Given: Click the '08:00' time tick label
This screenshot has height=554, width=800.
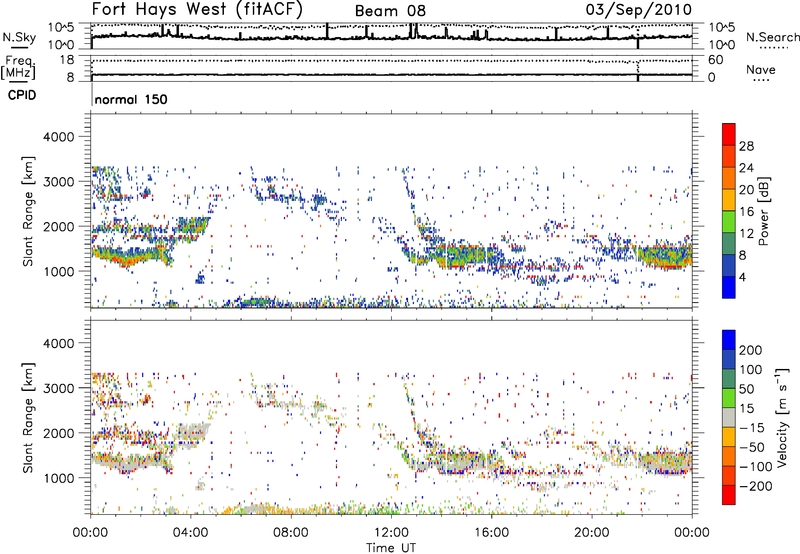Looking at the screenshot, I should coord(291,533).
